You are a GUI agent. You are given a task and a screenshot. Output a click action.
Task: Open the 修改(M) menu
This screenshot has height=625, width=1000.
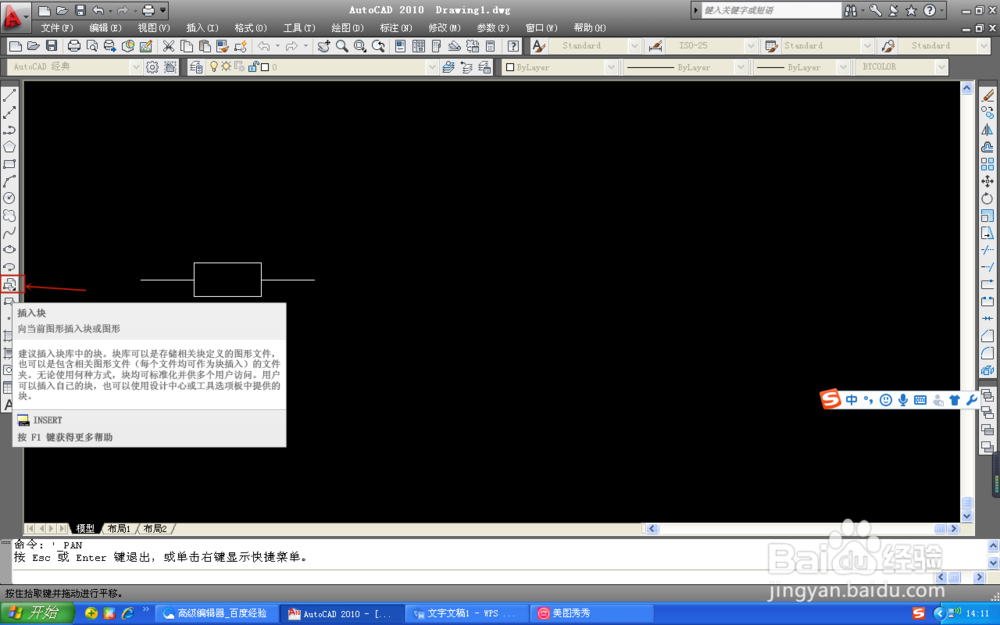tap(445, 28)
